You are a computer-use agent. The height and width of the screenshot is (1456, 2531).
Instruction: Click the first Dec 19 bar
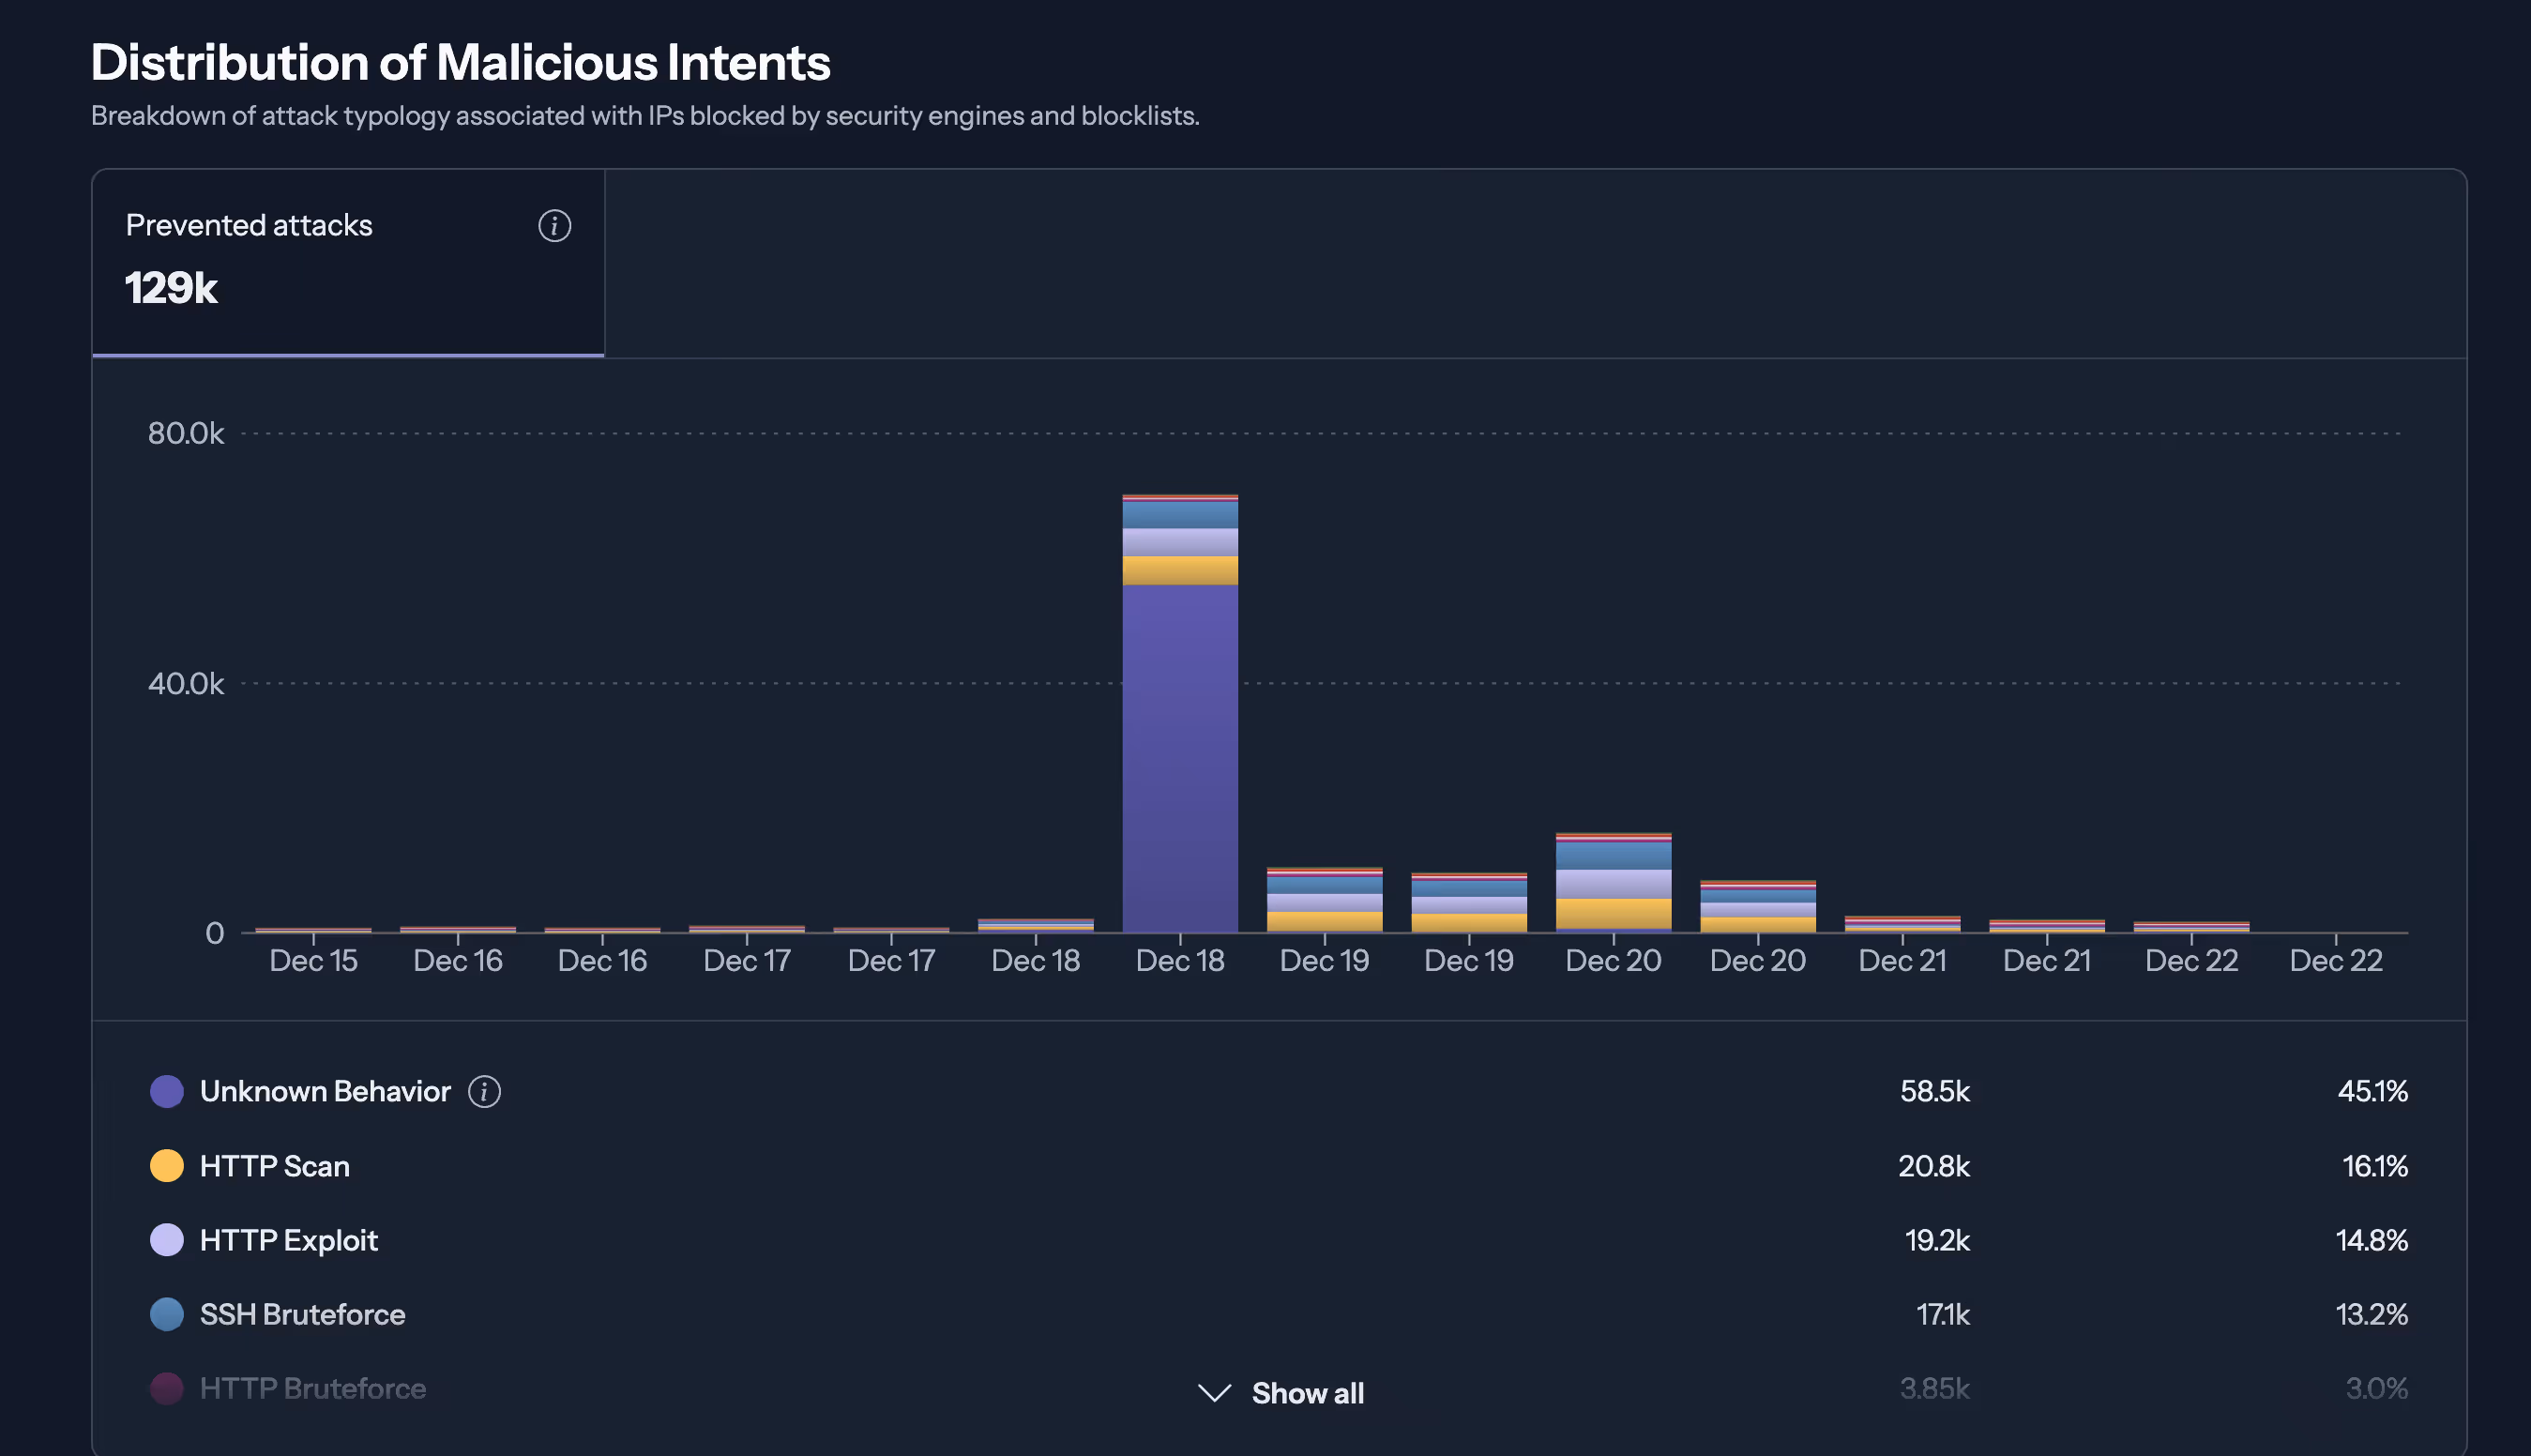(1324, 900)
